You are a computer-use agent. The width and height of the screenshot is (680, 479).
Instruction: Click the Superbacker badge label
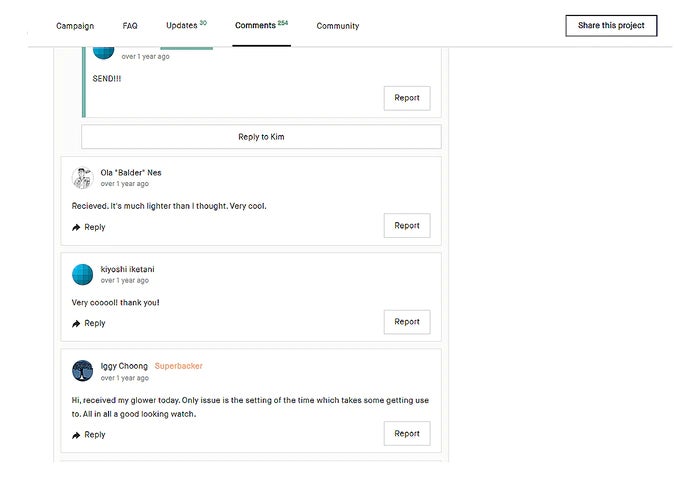pyautogui.click(x=178, y=366)
